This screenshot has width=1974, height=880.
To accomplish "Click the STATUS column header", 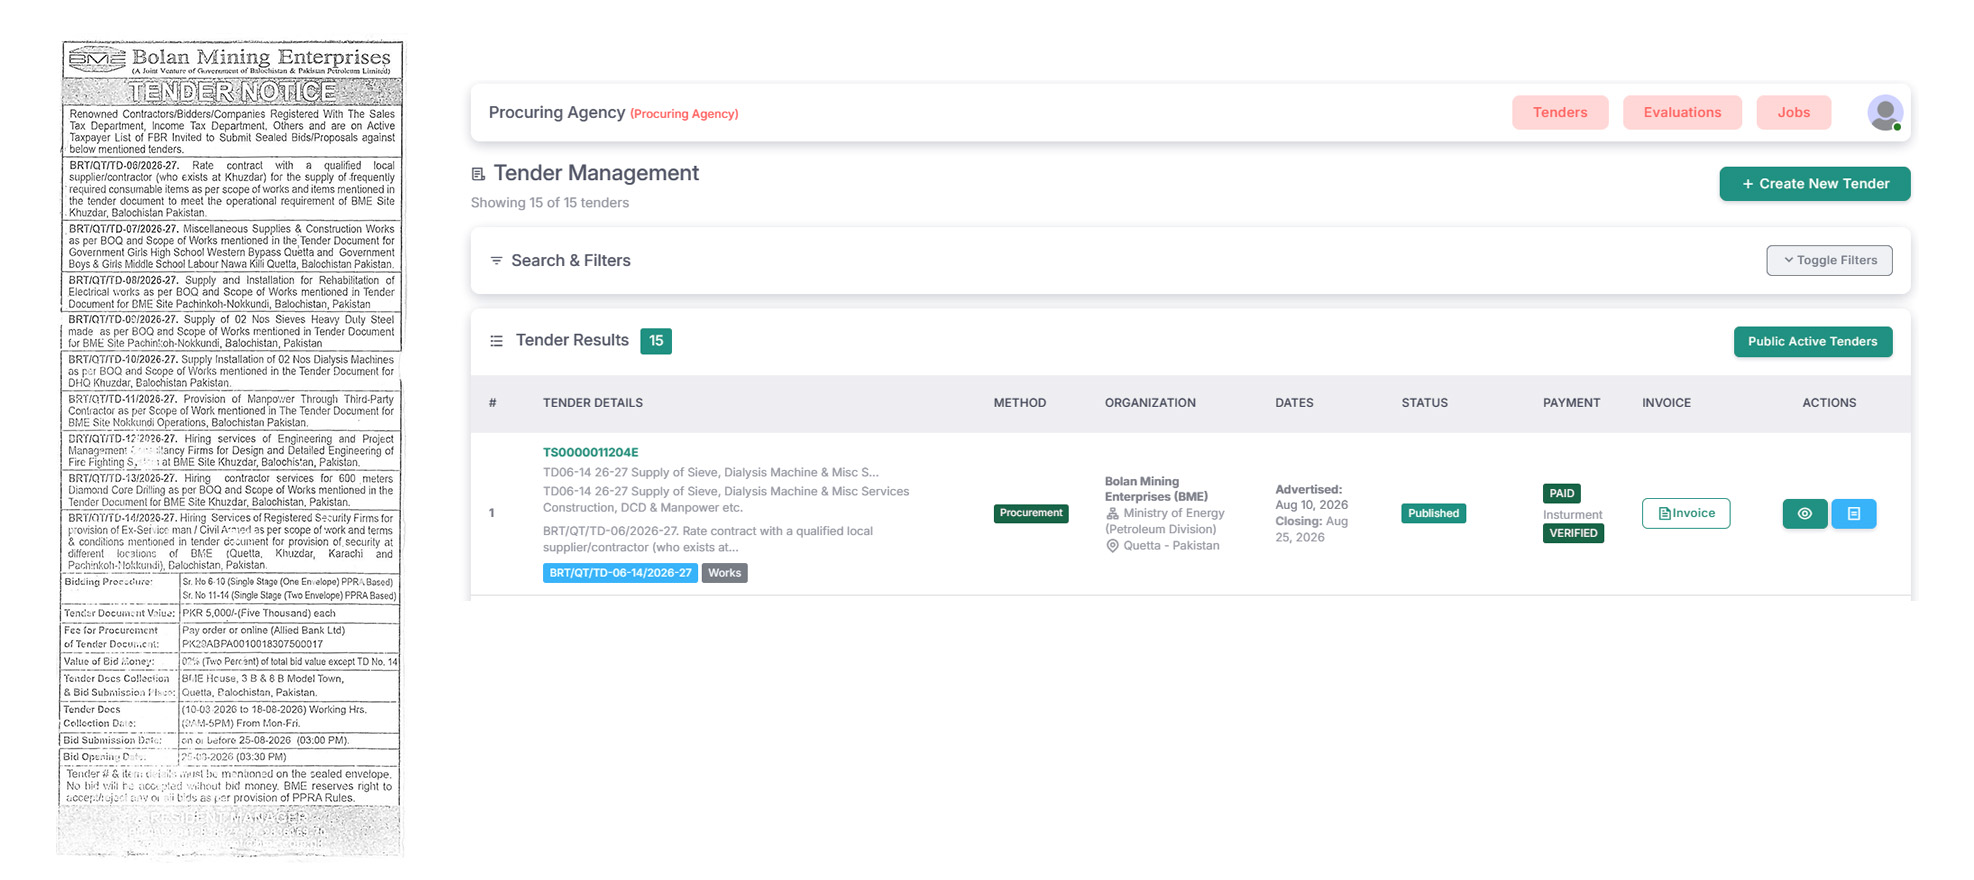I will (x=1424, y=403).
